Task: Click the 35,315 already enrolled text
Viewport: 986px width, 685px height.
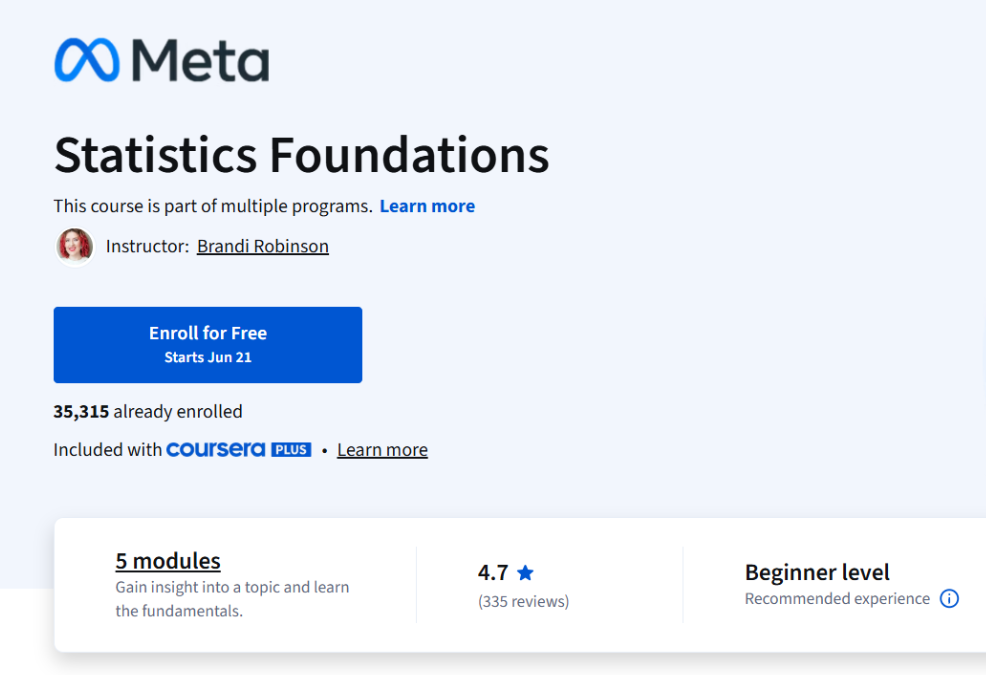Action: click(x=148, y=411)
